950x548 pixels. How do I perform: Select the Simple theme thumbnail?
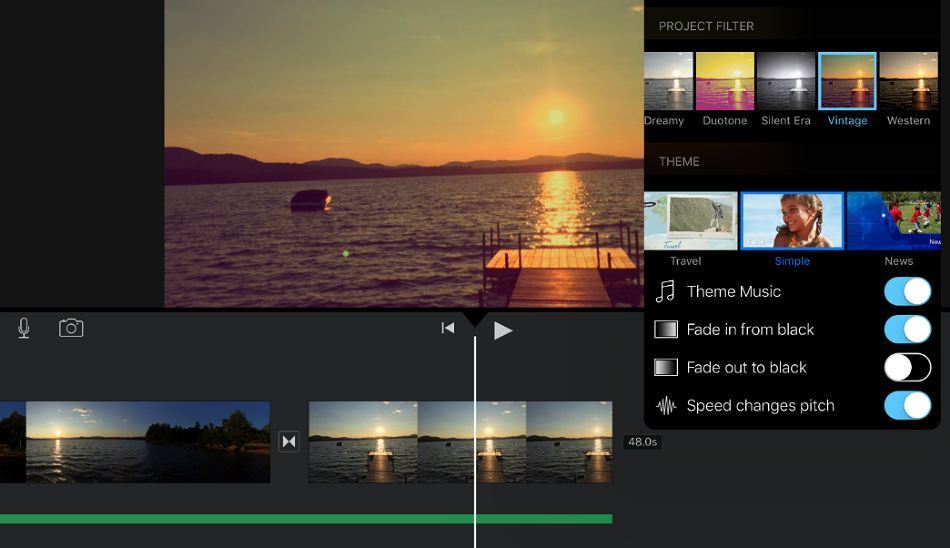click(792, 221)
